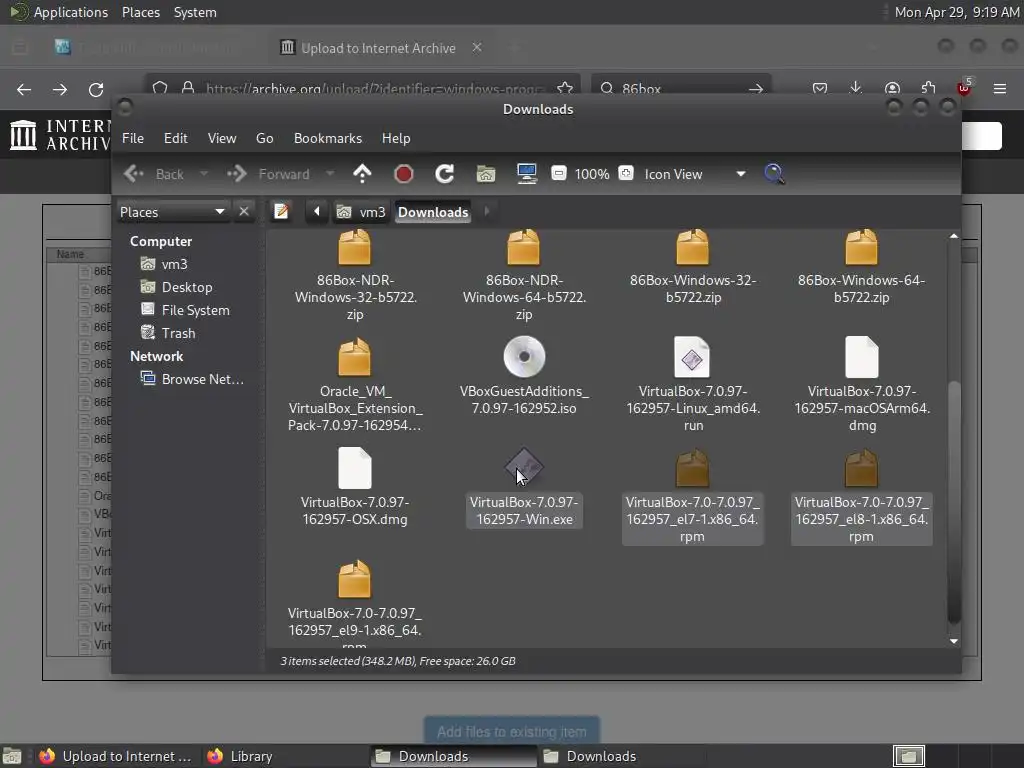Select 86Box-Windows-64-b5722.zip archive icon
1024x768 pixels.
[861, 249]
